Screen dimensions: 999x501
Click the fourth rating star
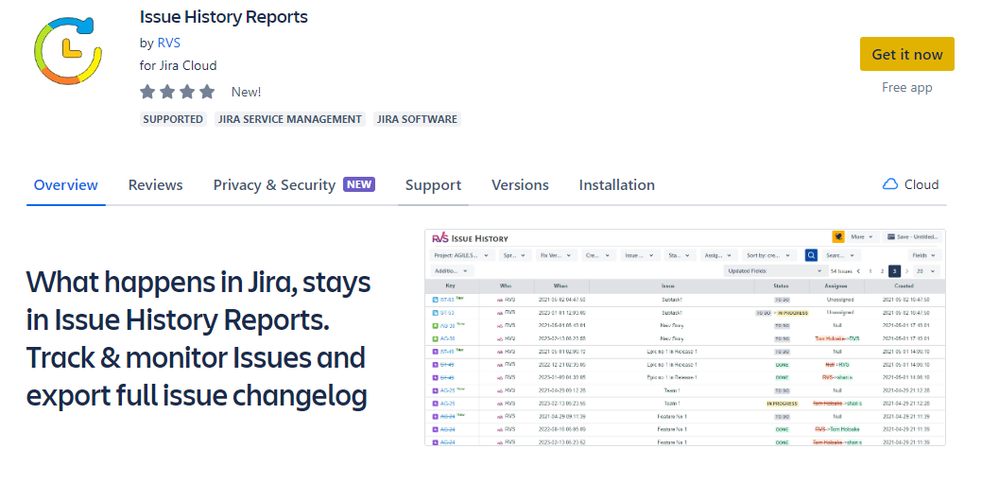pos(207,92)
